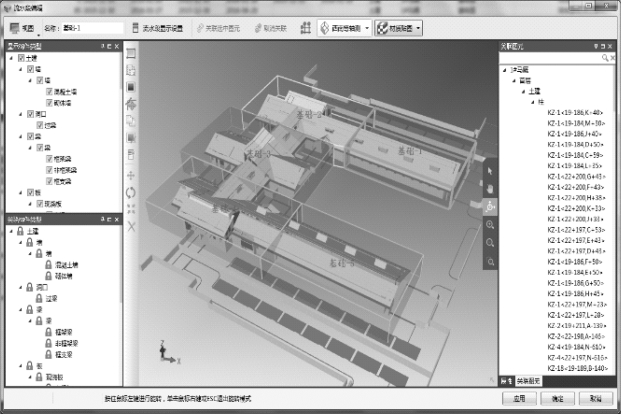
Task: Select the arrow pointer navigation tool
Action: point(490,171)
